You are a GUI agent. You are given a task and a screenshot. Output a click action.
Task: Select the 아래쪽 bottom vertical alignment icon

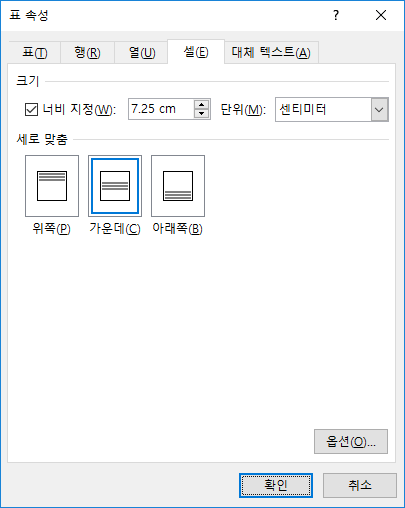pyautogui.click(x=178, y=186)
